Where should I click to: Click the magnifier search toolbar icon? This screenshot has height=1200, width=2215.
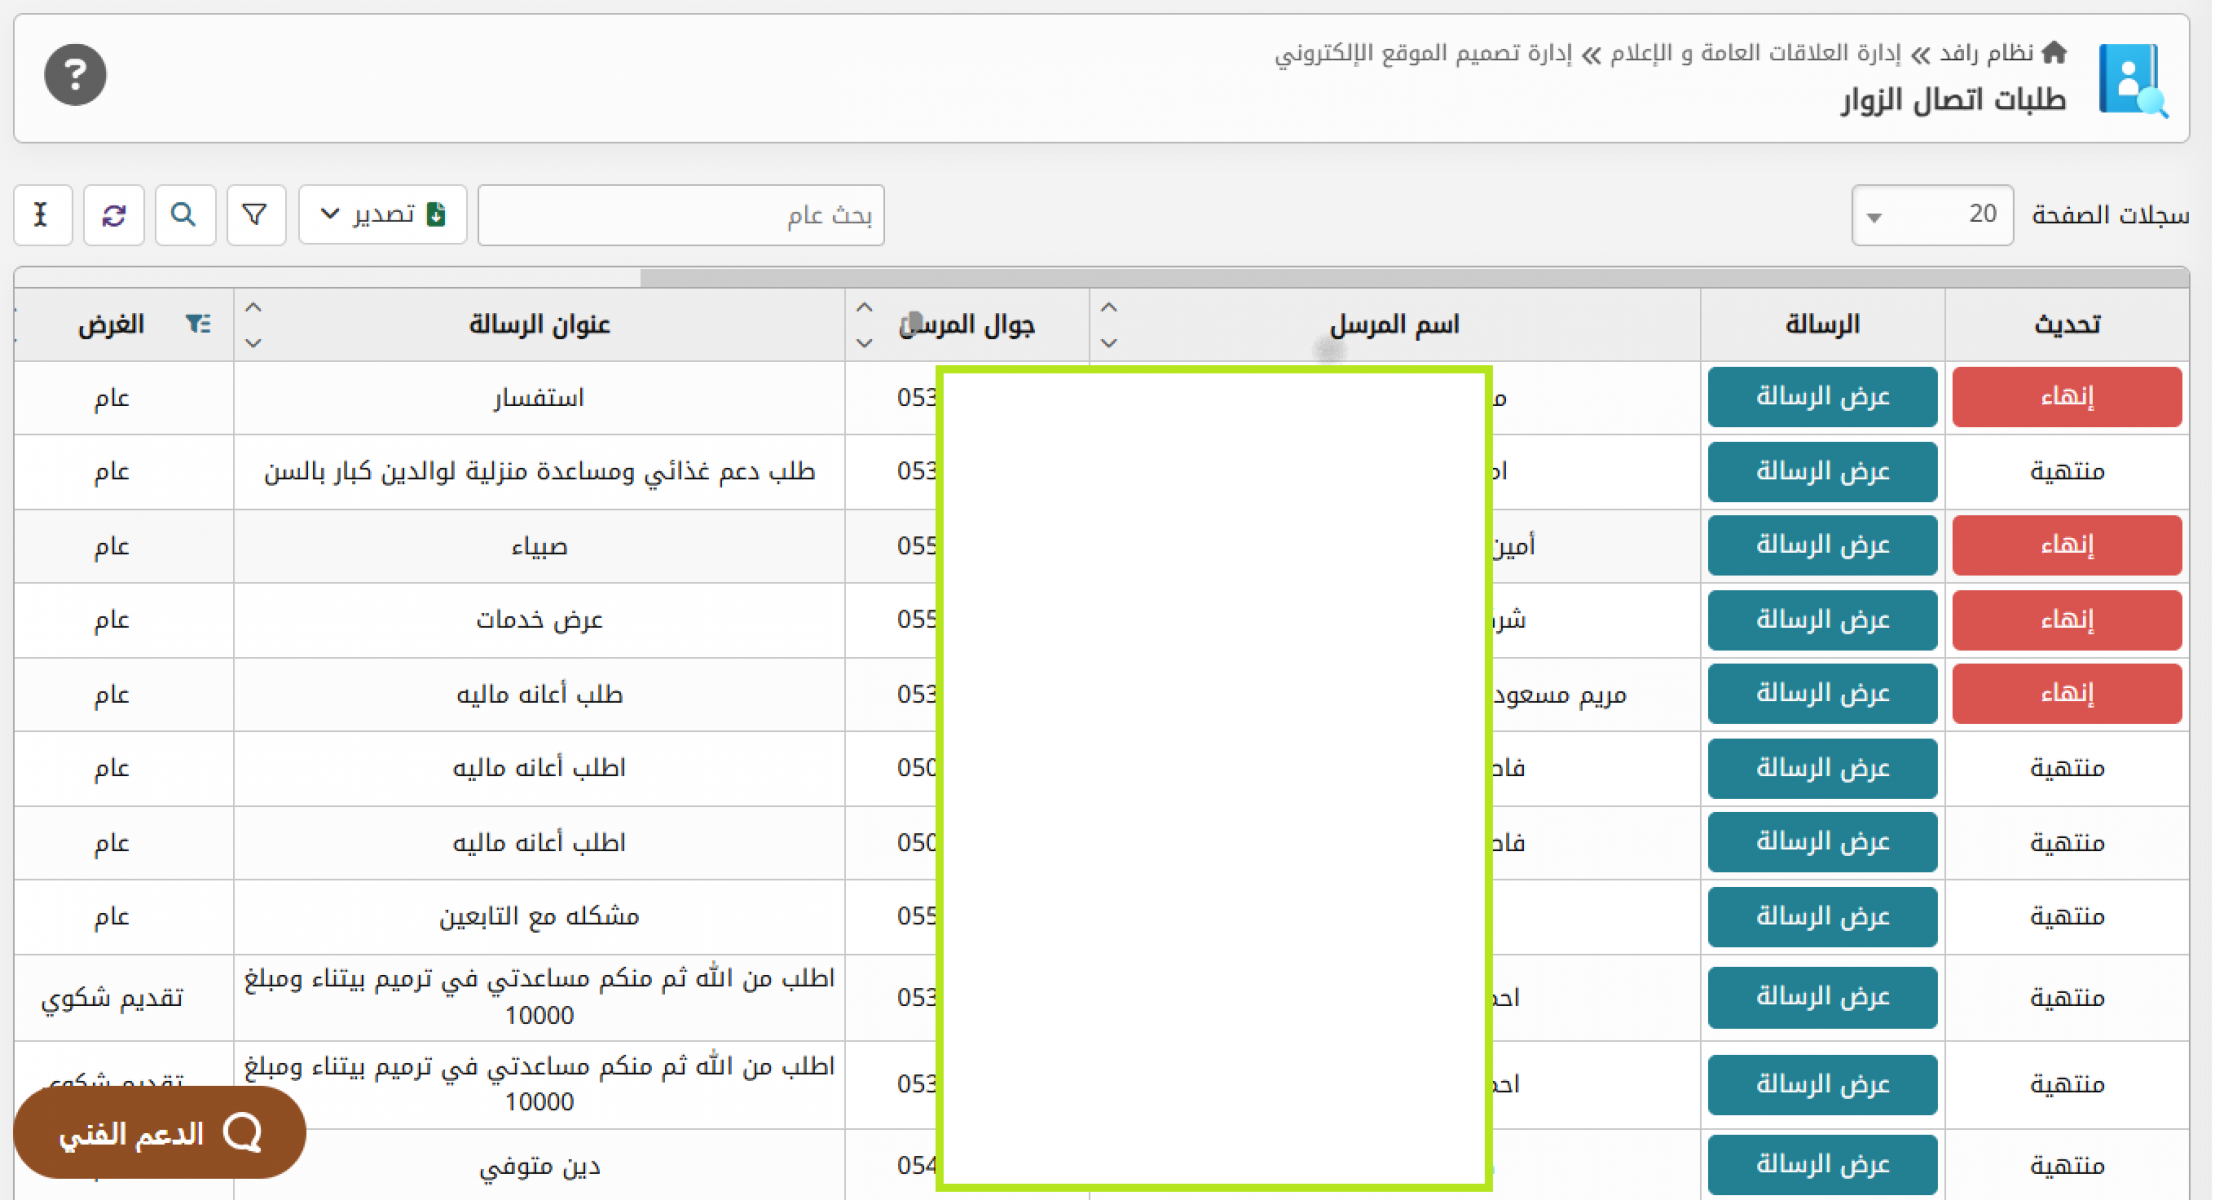pyautogui.click(x=184, y=214)
